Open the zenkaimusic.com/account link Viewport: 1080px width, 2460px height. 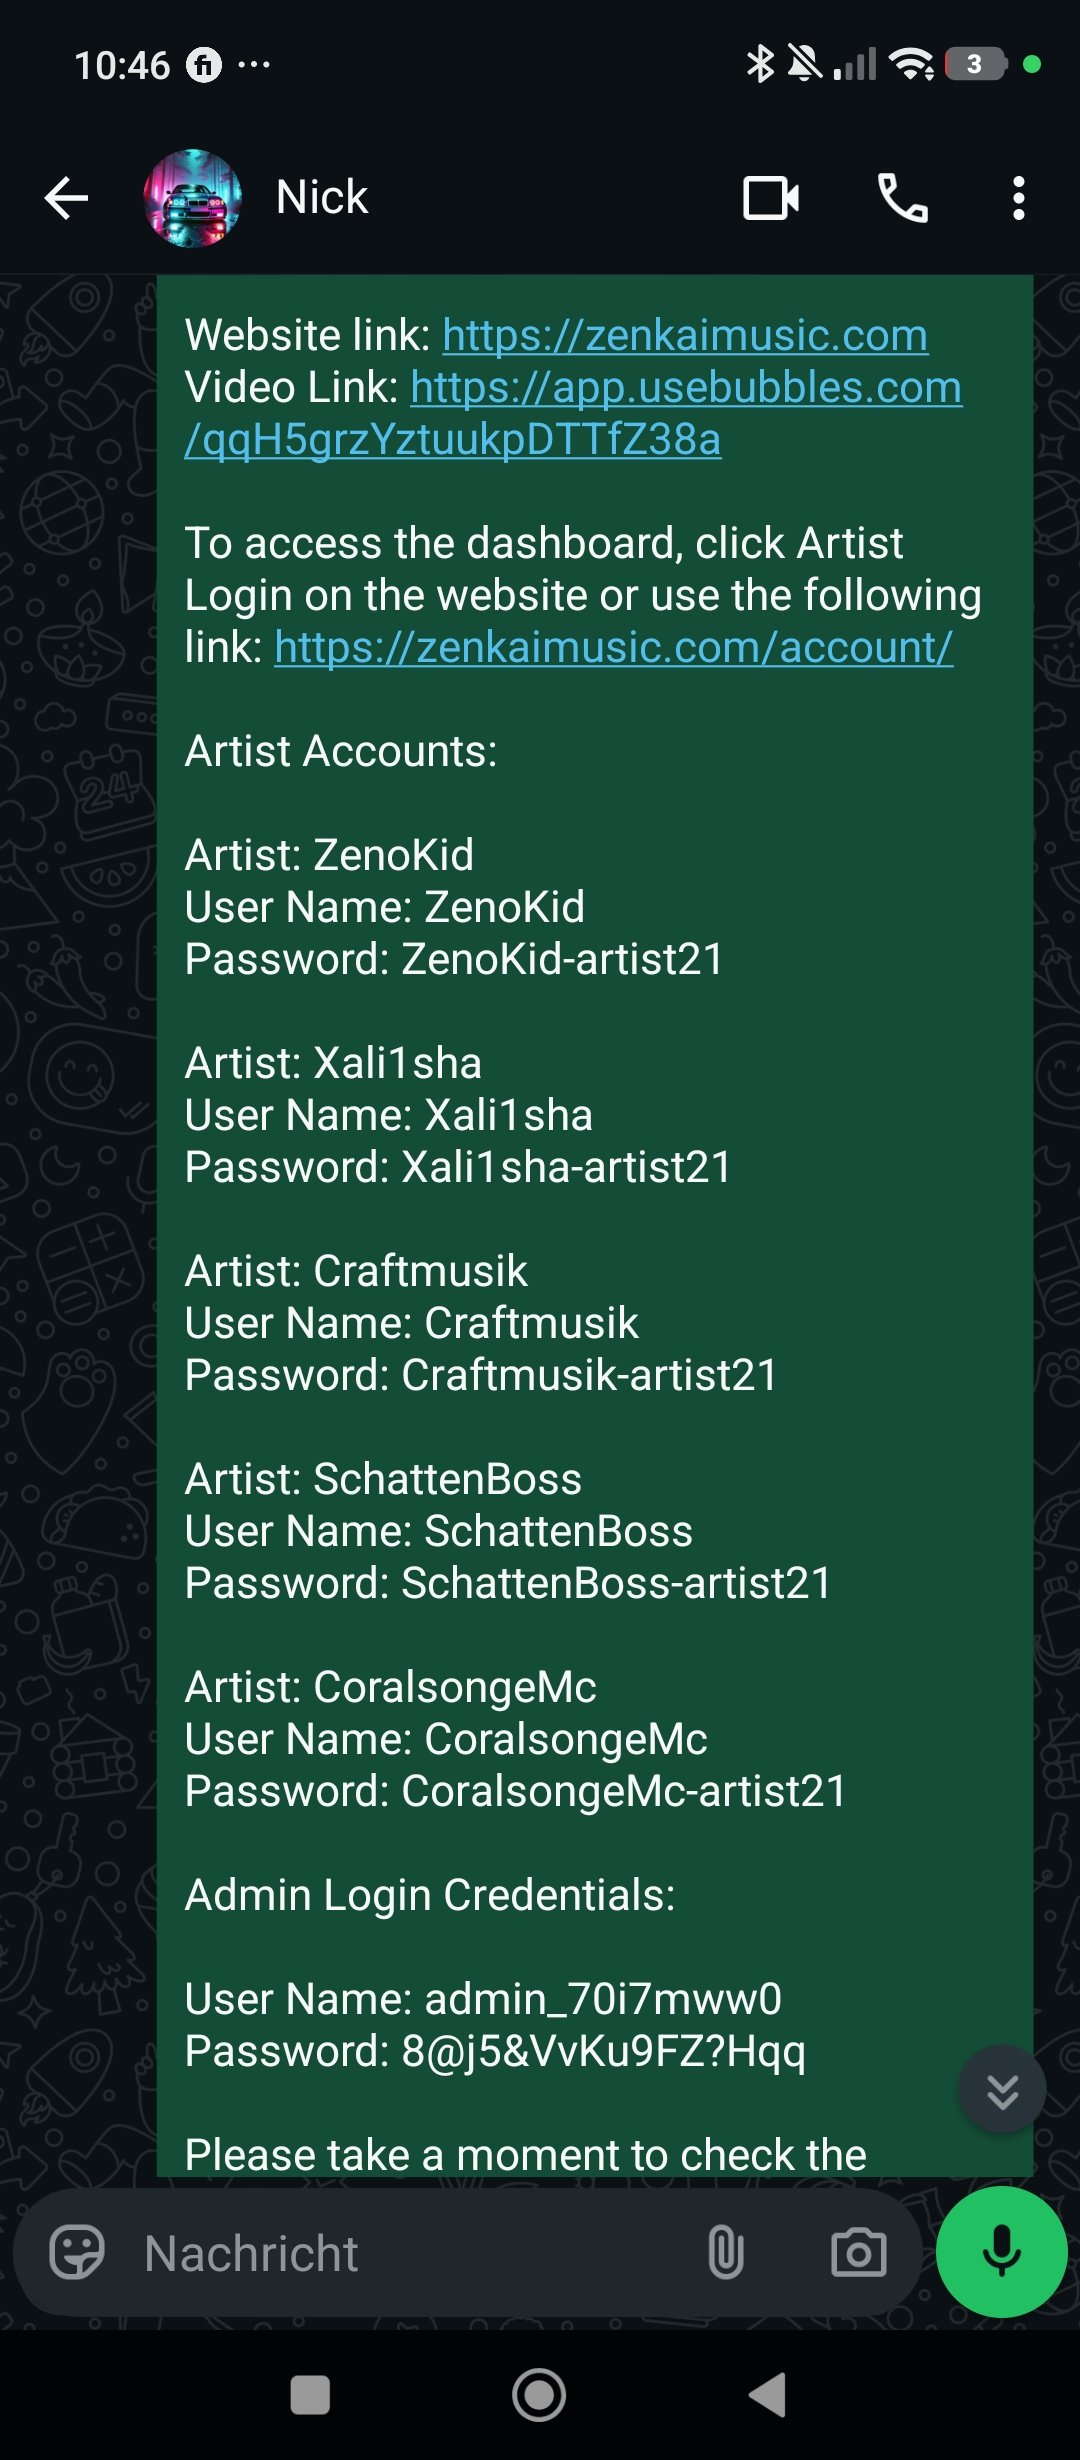(x=613, y=647)
